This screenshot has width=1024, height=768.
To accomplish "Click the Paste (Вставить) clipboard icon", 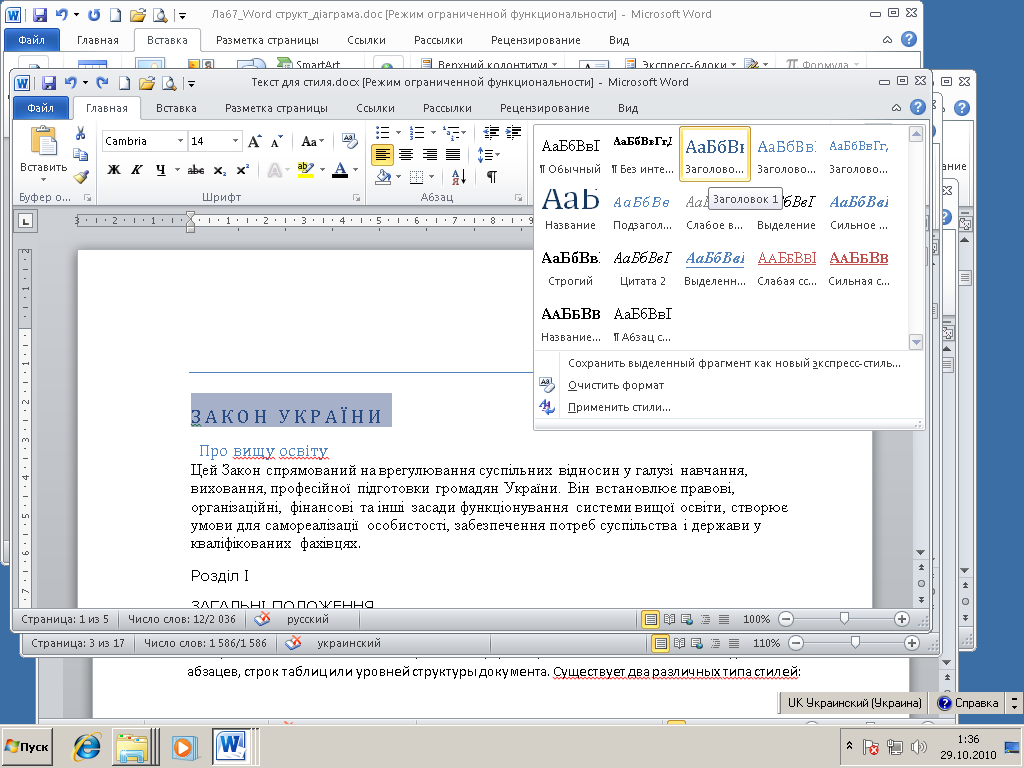I will [x=44, y=140].
